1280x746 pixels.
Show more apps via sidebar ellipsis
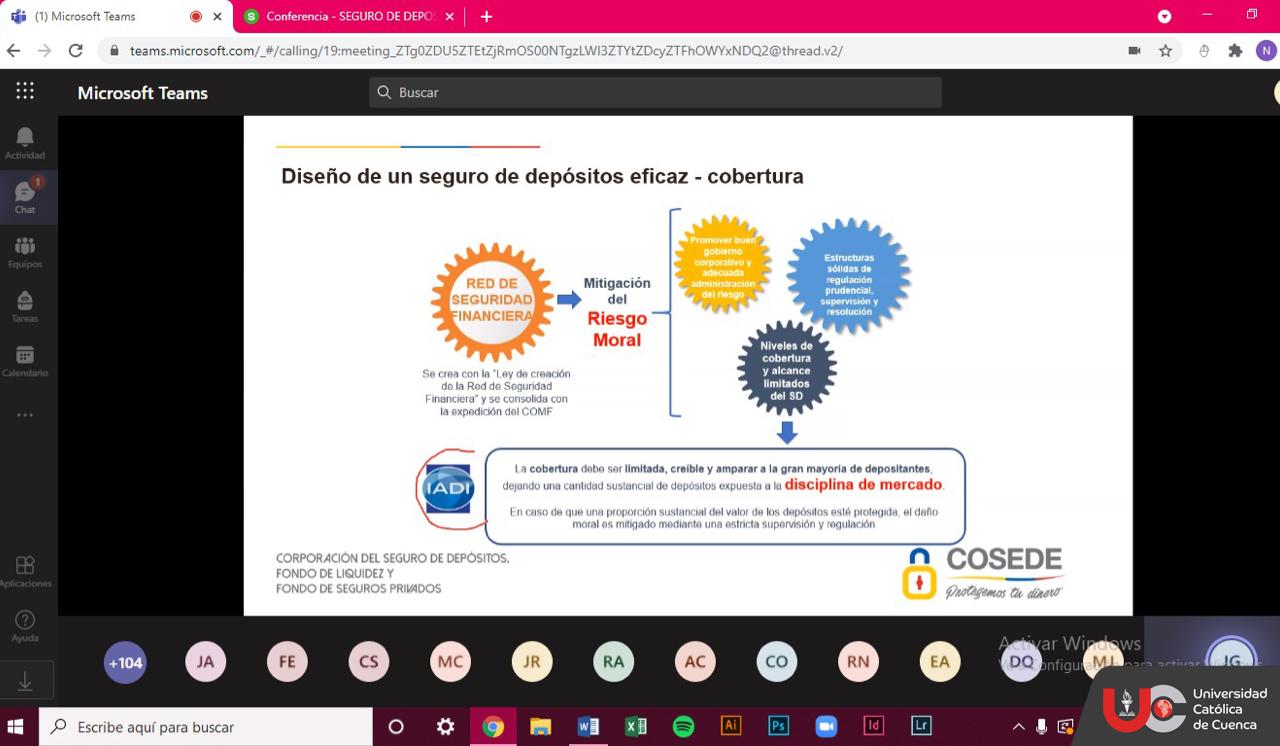pos(25,415)
